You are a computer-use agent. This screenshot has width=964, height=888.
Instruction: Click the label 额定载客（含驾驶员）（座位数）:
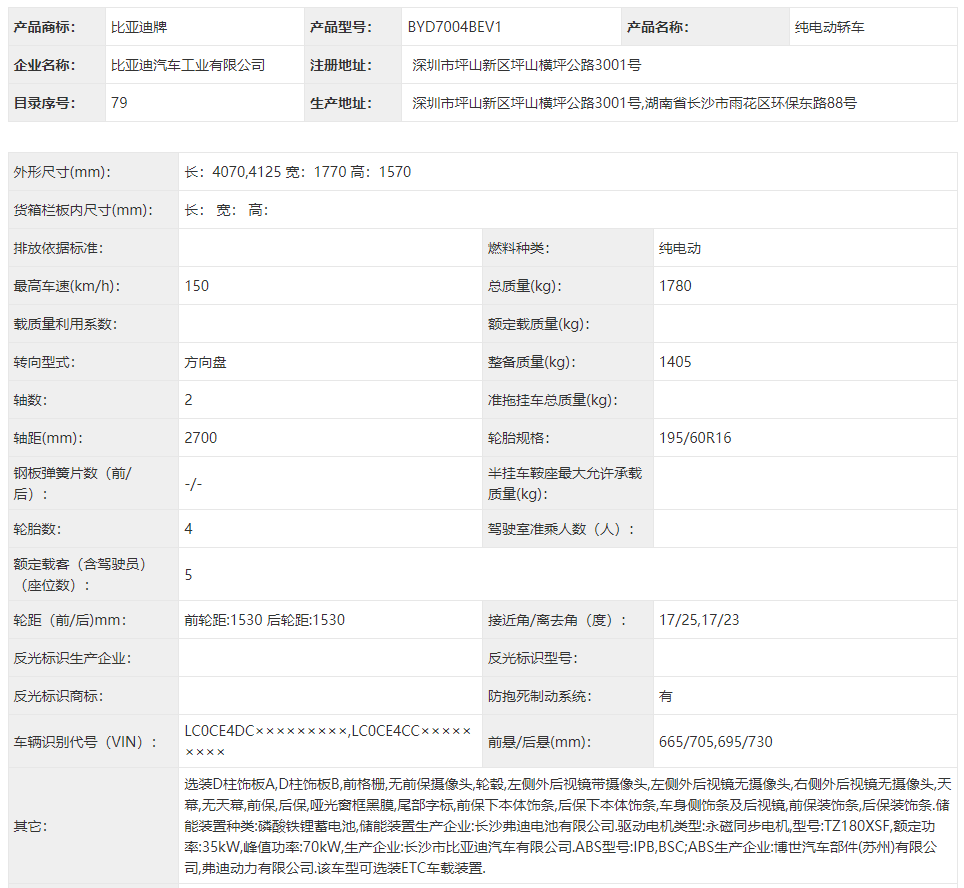(80, 574)
